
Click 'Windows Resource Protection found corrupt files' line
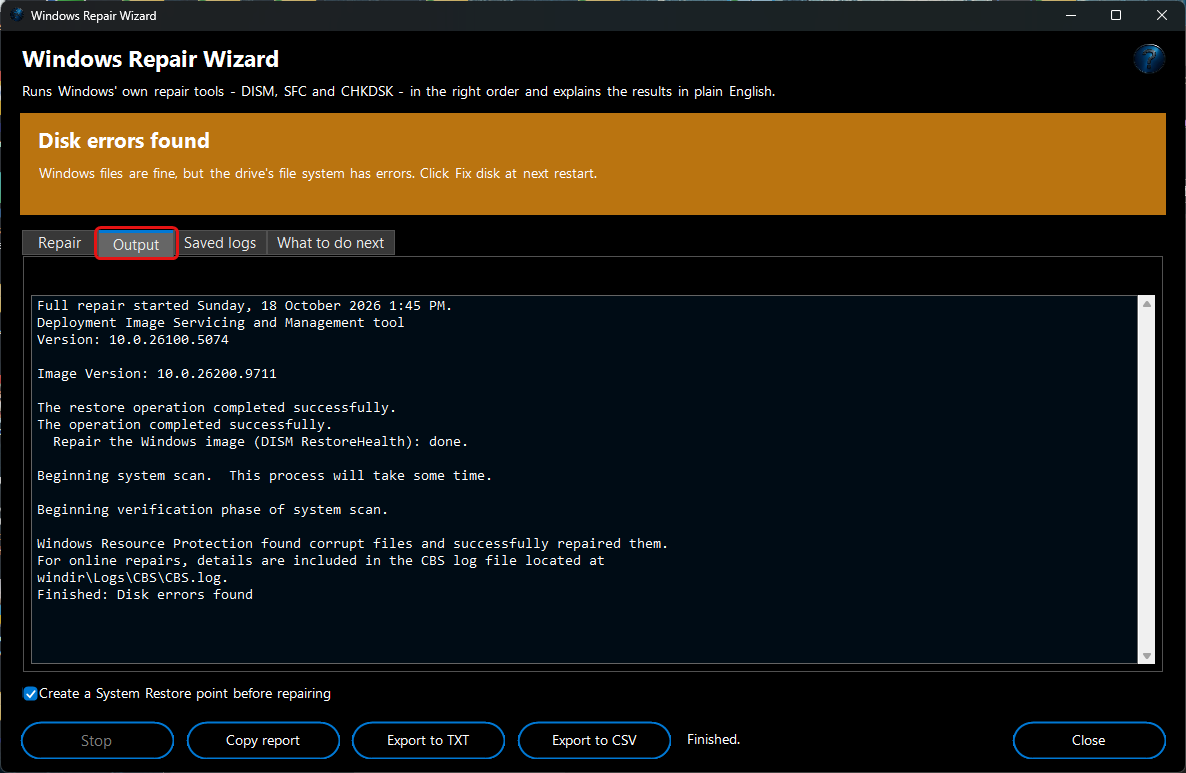[352, 544]
